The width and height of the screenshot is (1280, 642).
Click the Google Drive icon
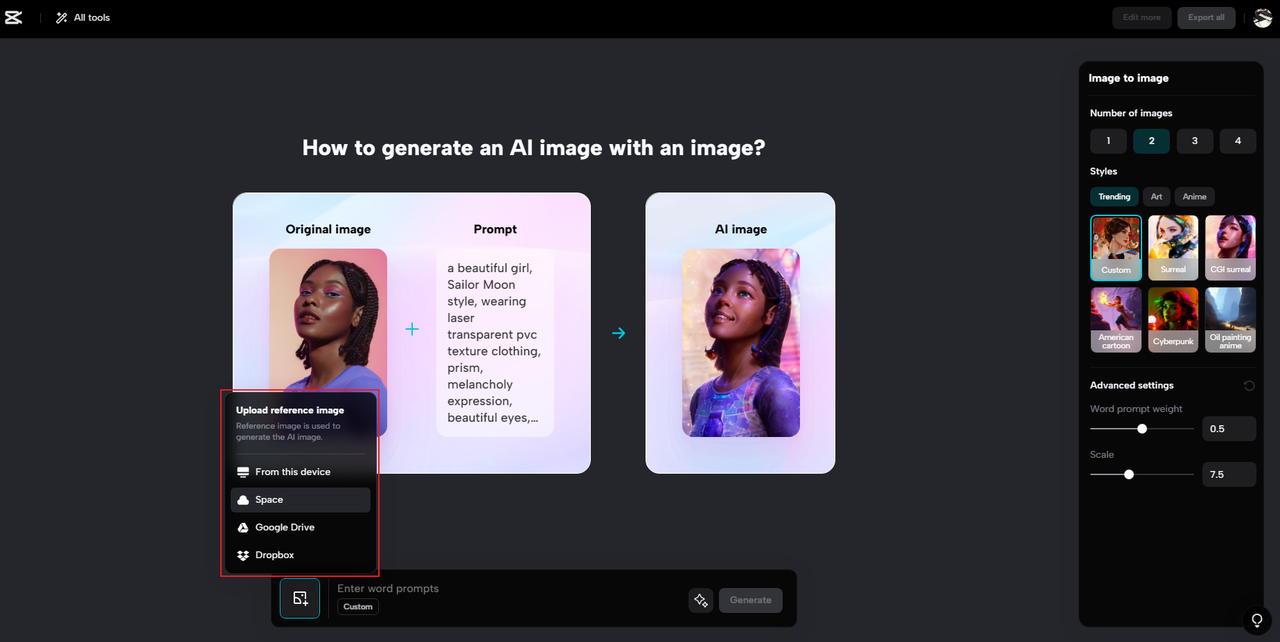[x=243, y=527]
